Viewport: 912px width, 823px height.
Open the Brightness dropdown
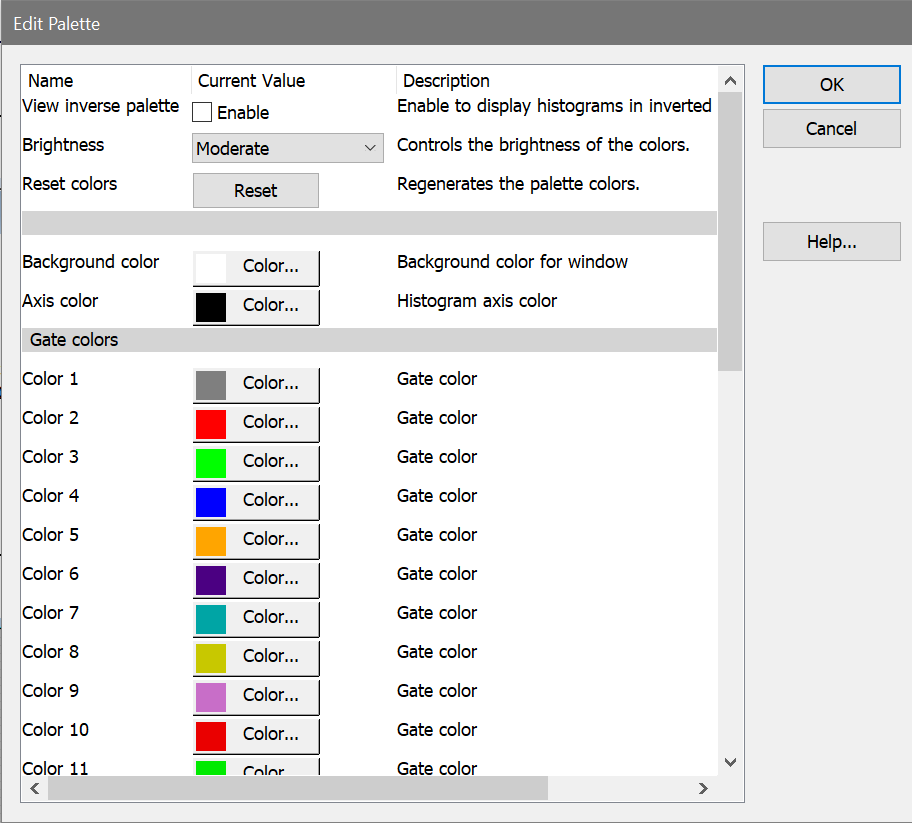pos(287,149)
